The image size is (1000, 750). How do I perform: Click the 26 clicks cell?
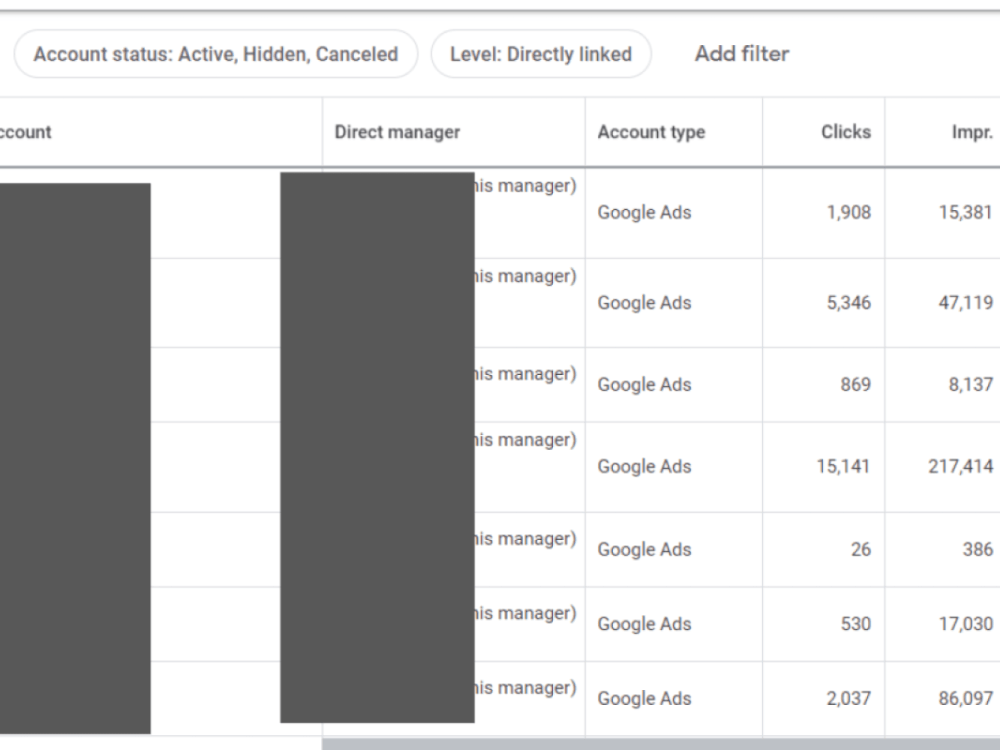click(x=860, y=549)
